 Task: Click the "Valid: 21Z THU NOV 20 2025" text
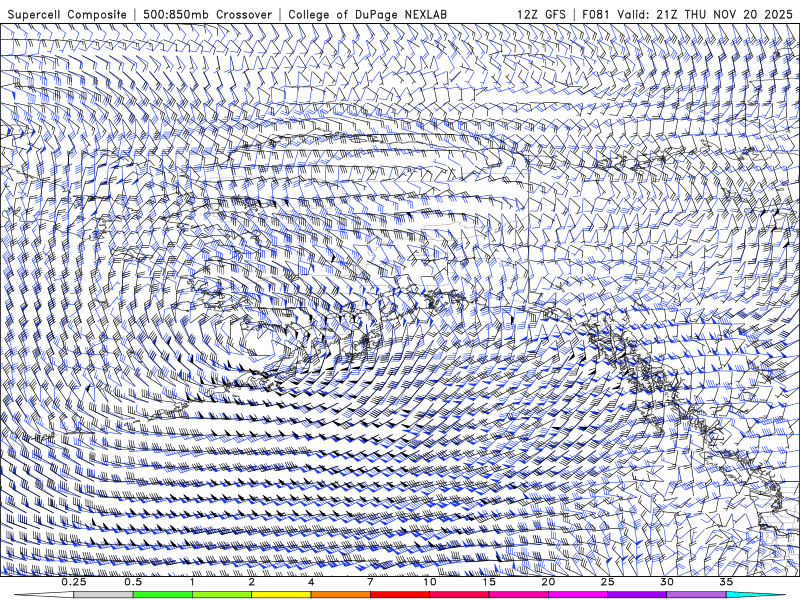pyautogui.click(x=705, y=14)
